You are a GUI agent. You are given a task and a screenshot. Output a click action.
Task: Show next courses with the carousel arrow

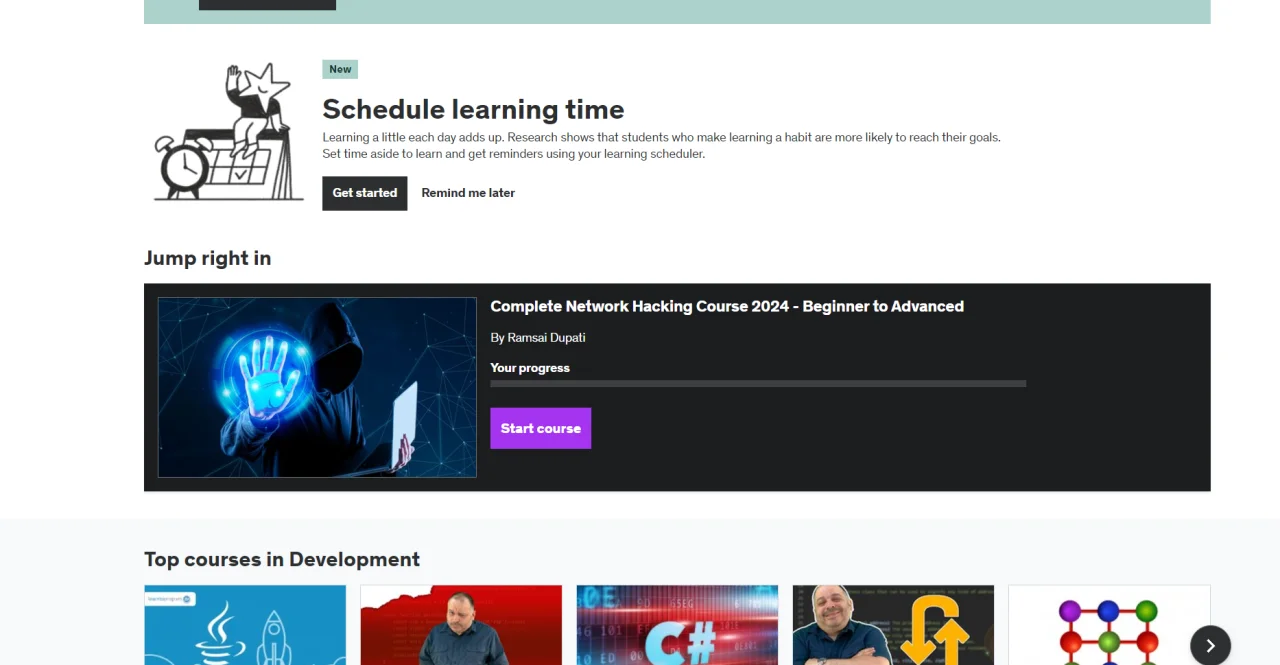(1210, 646)
